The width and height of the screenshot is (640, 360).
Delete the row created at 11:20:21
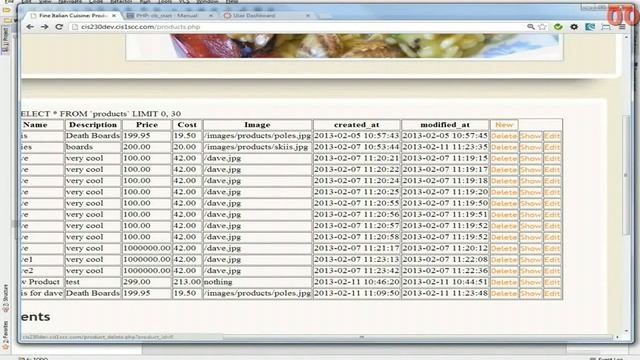coord(504,158)
